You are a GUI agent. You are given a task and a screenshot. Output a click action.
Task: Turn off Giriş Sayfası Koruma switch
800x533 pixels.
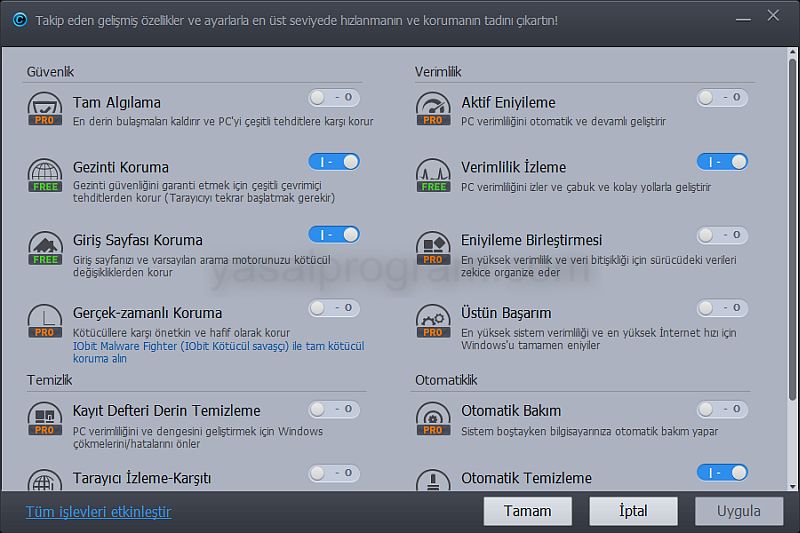point(334,235)
